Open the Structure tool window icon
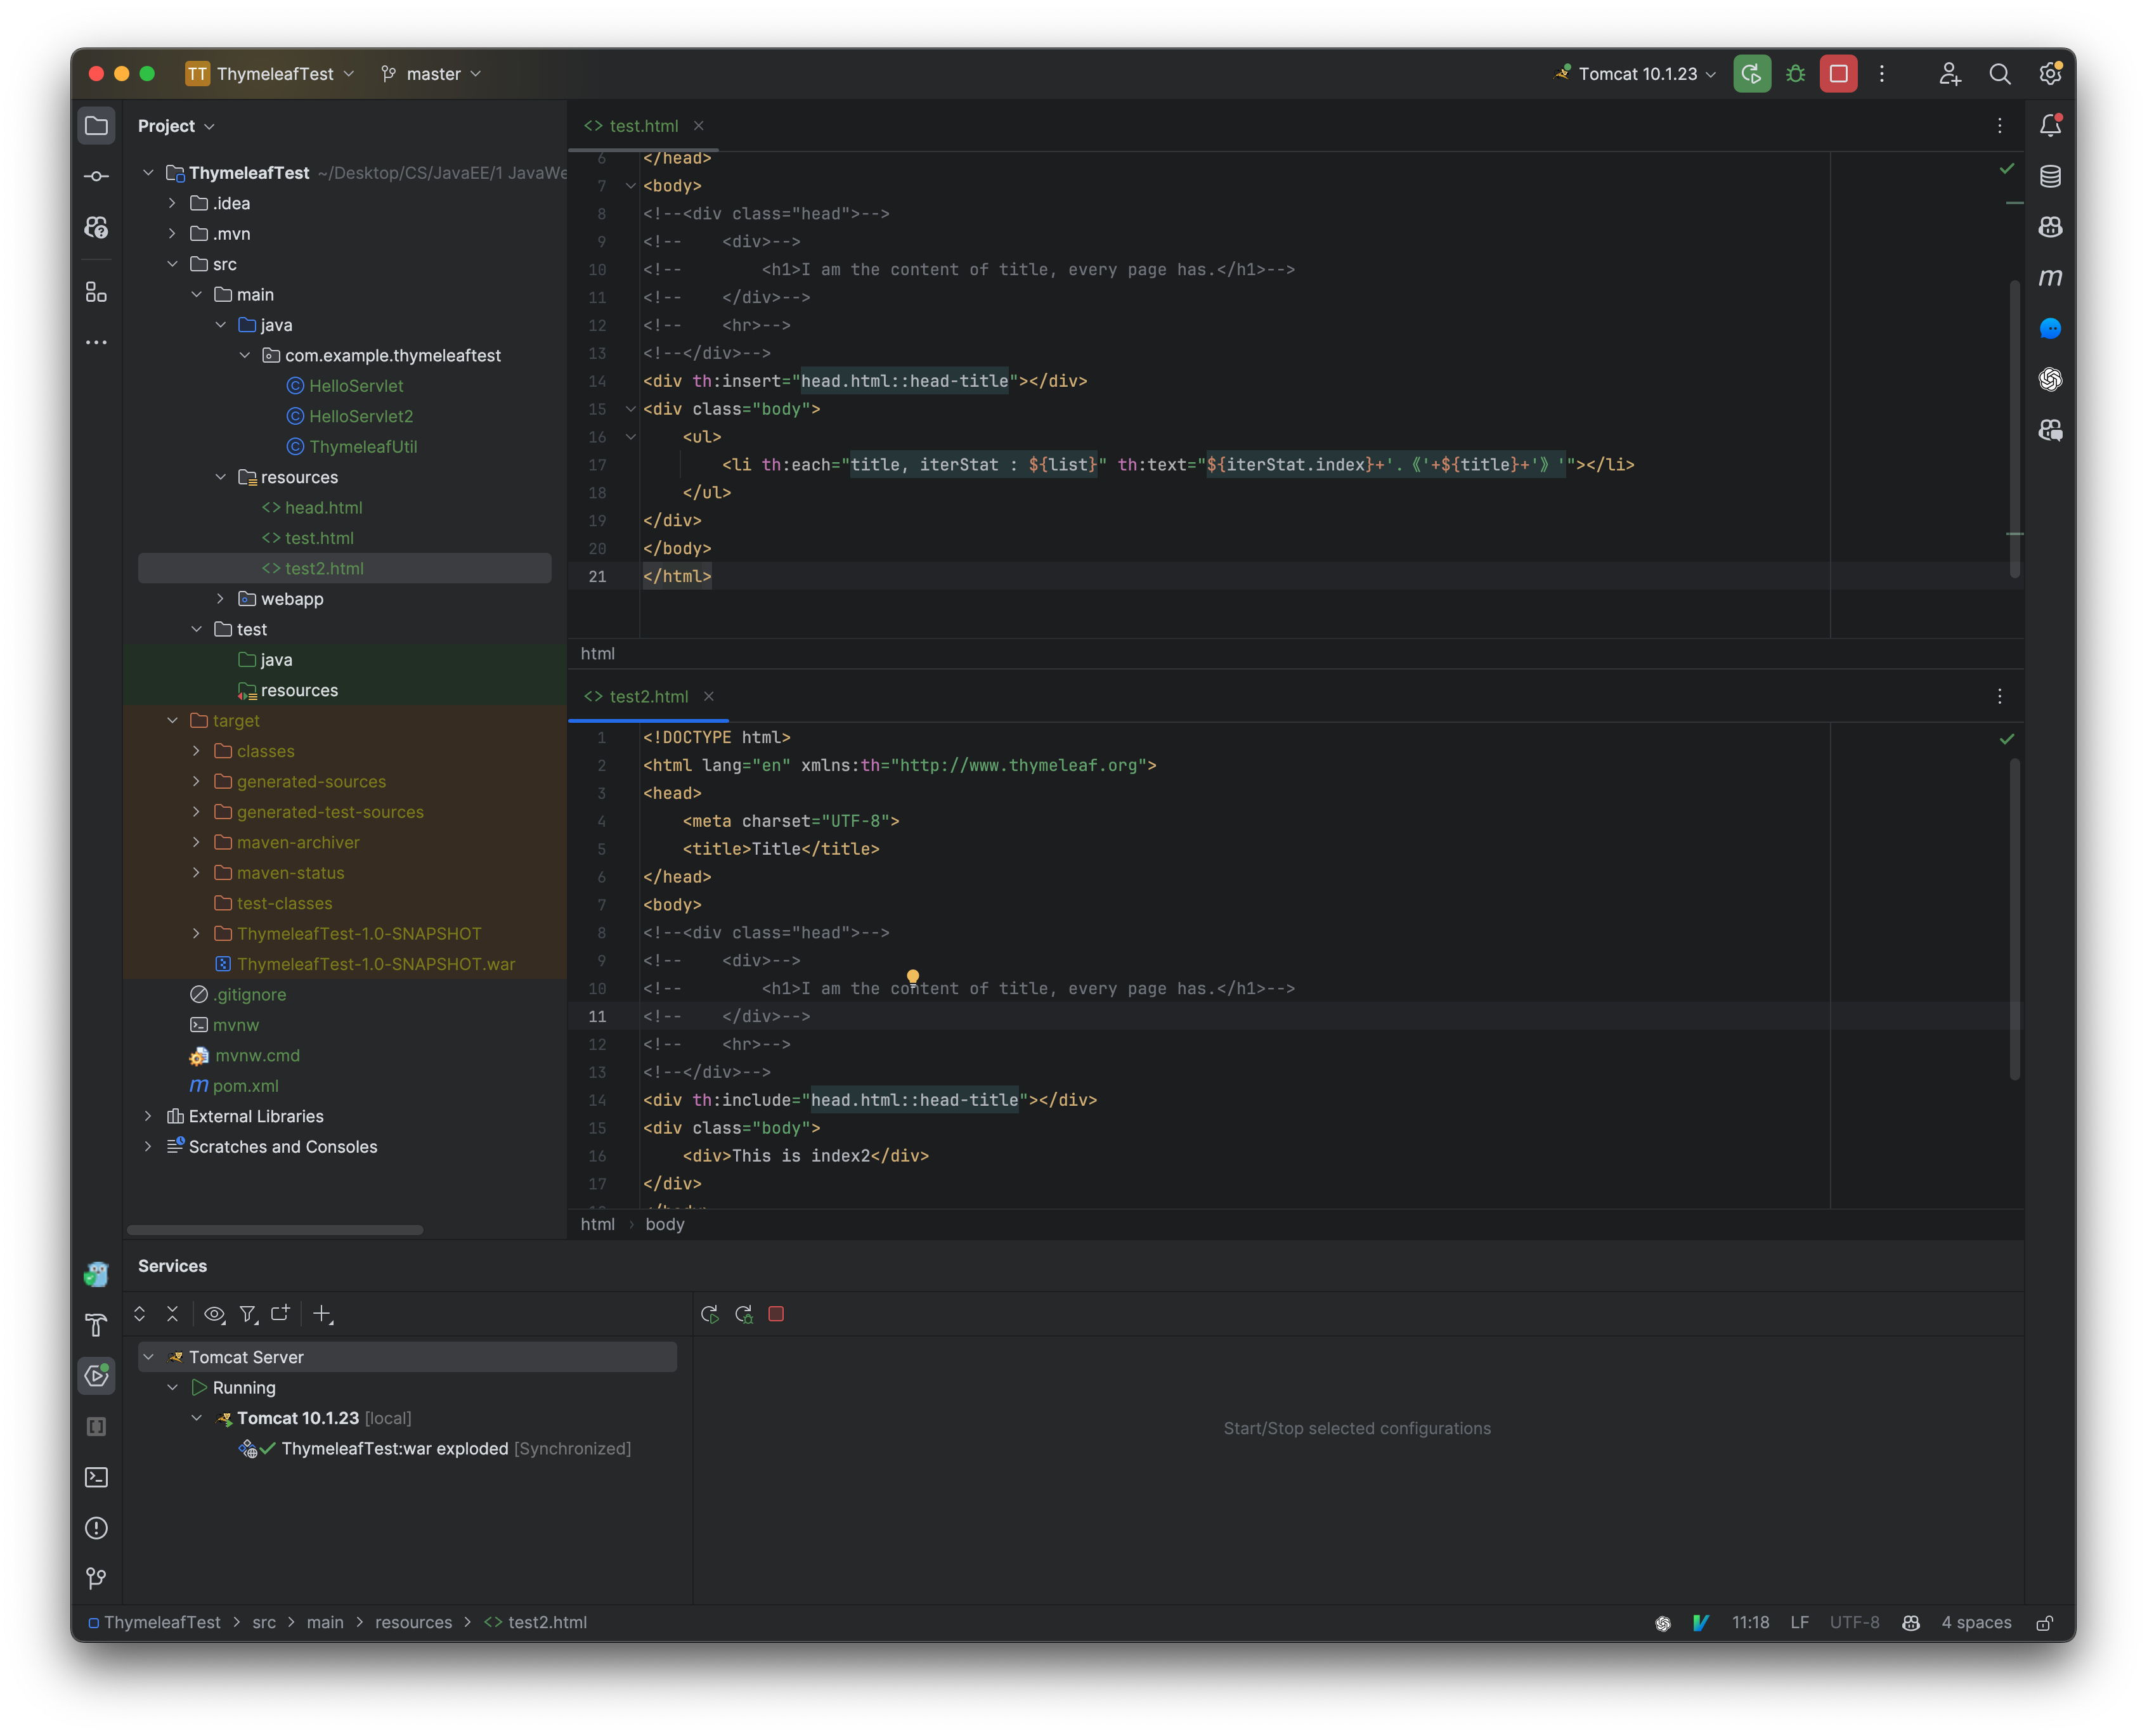2147x1736 pixels. coord(96,292)
